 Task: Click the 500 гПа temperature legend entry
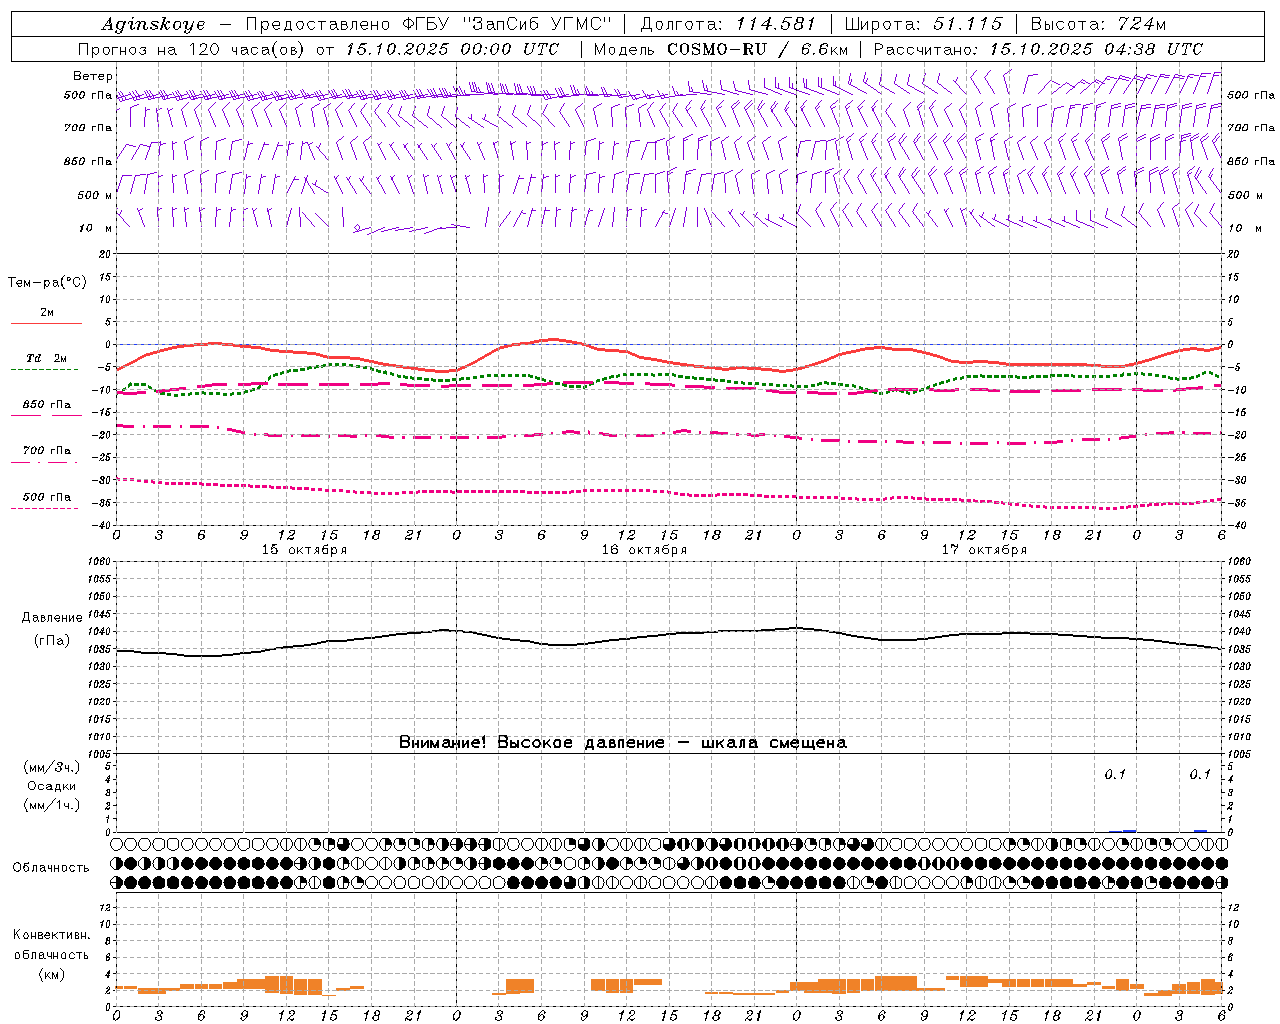47,497
